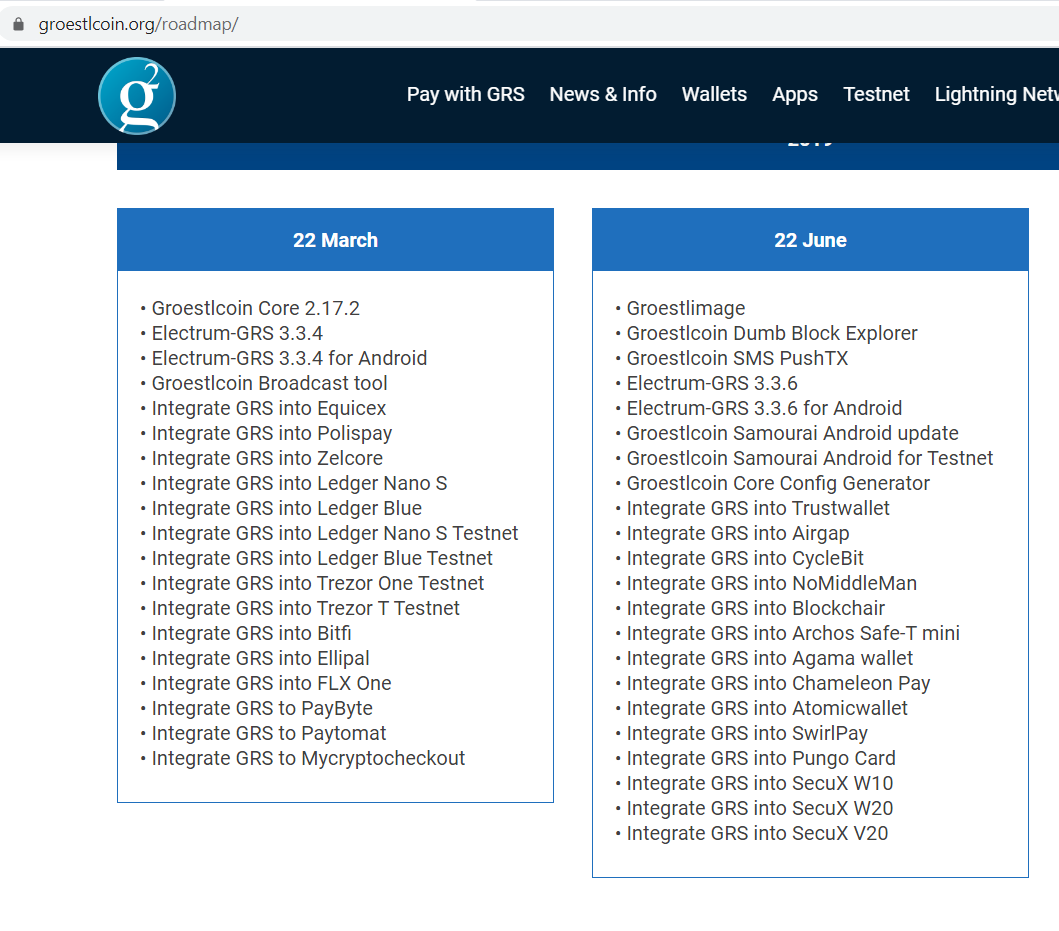The height and width of the screenshot is (931, 1059).
Task: Click Integrate GRS into Chameleon Pay
Action: click(x=778, y=683)
